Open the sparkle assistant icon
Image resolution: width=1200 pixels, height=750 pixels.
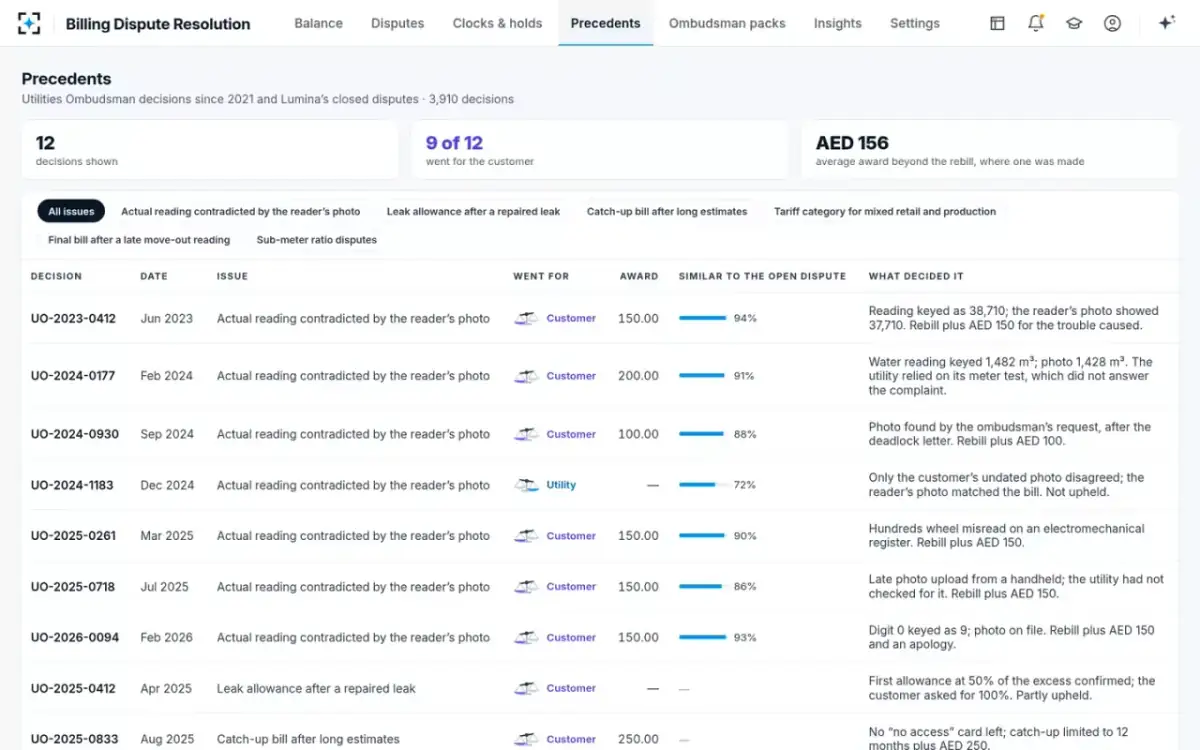pyautogui.click(x=1166, y=23)
